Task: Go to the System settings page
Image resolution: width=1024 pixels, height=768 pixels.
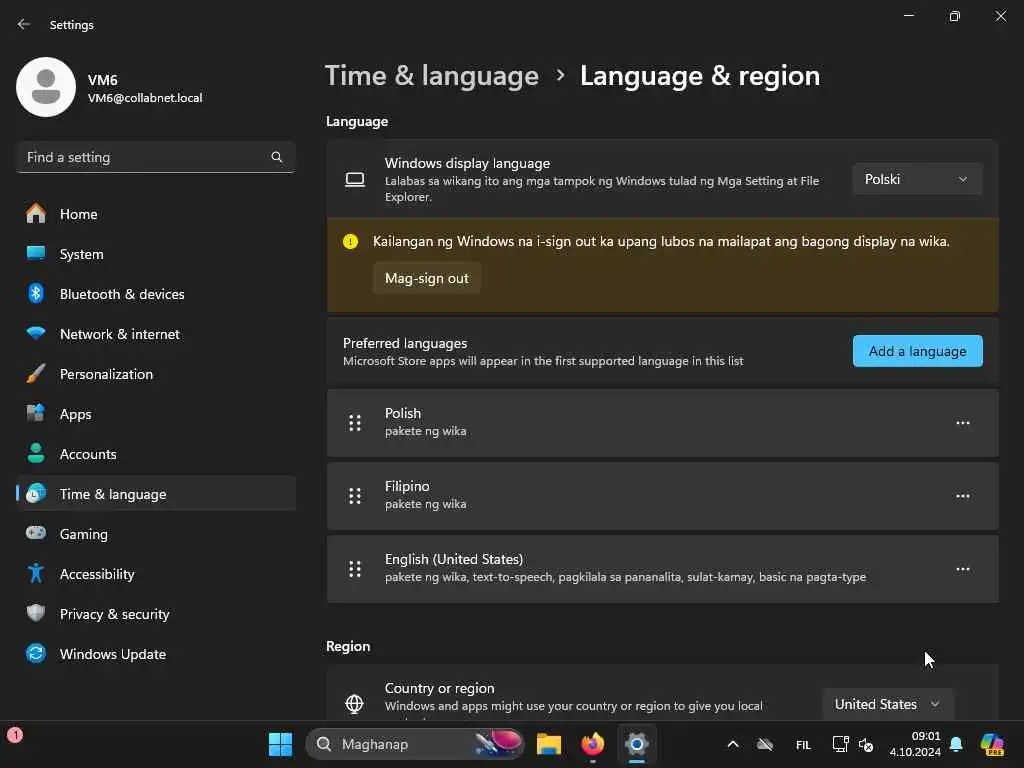Action: (x=155, y=254)
